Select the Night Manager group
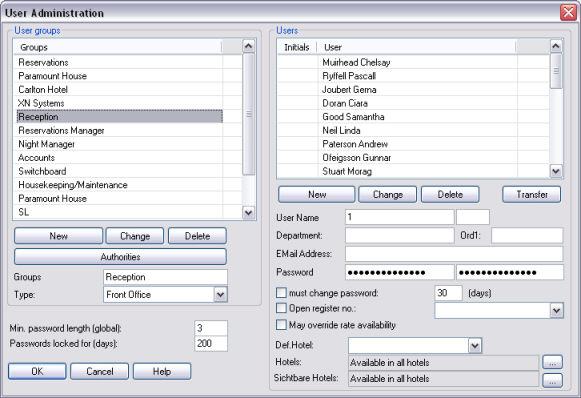This screenshot has height=398, width=581. (120, 144)
